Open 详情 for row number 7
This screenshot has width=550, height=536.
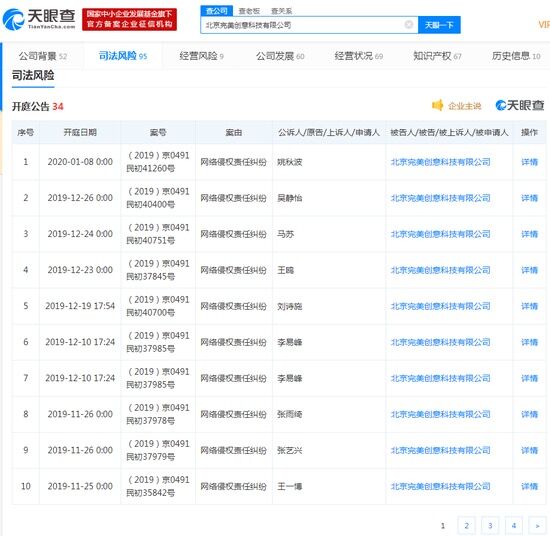(529, 378)
